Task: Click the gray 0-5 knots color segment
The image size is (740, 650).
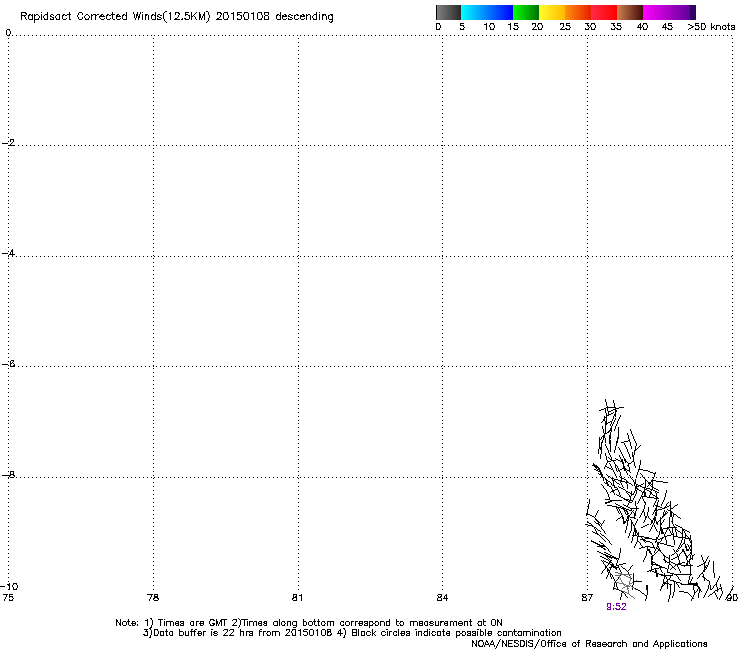Action: (448, 12)
